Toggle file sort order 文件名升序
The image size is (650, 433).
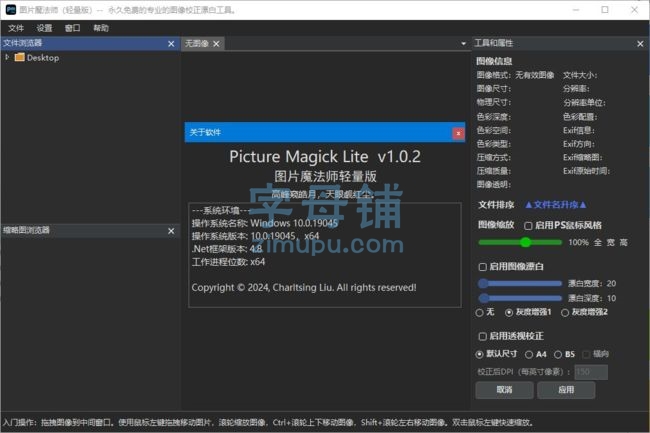555,205
